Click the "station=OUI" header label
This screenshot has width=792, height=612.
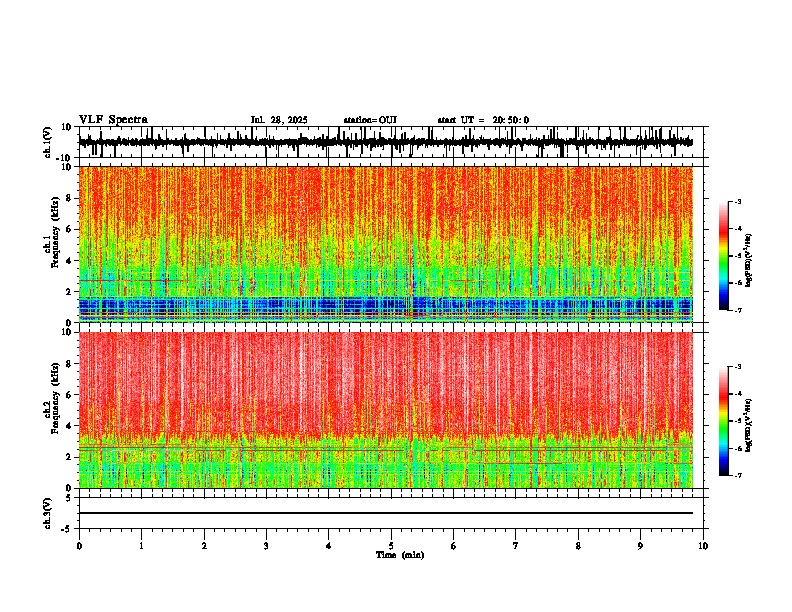[x=370, y=120]
